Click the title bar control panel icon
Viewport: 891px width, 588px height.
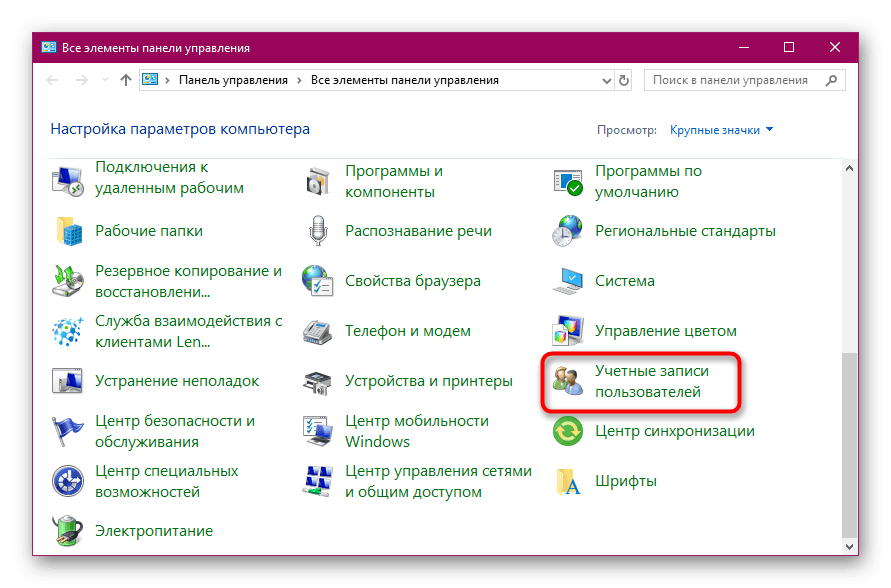tap(49, 48)
